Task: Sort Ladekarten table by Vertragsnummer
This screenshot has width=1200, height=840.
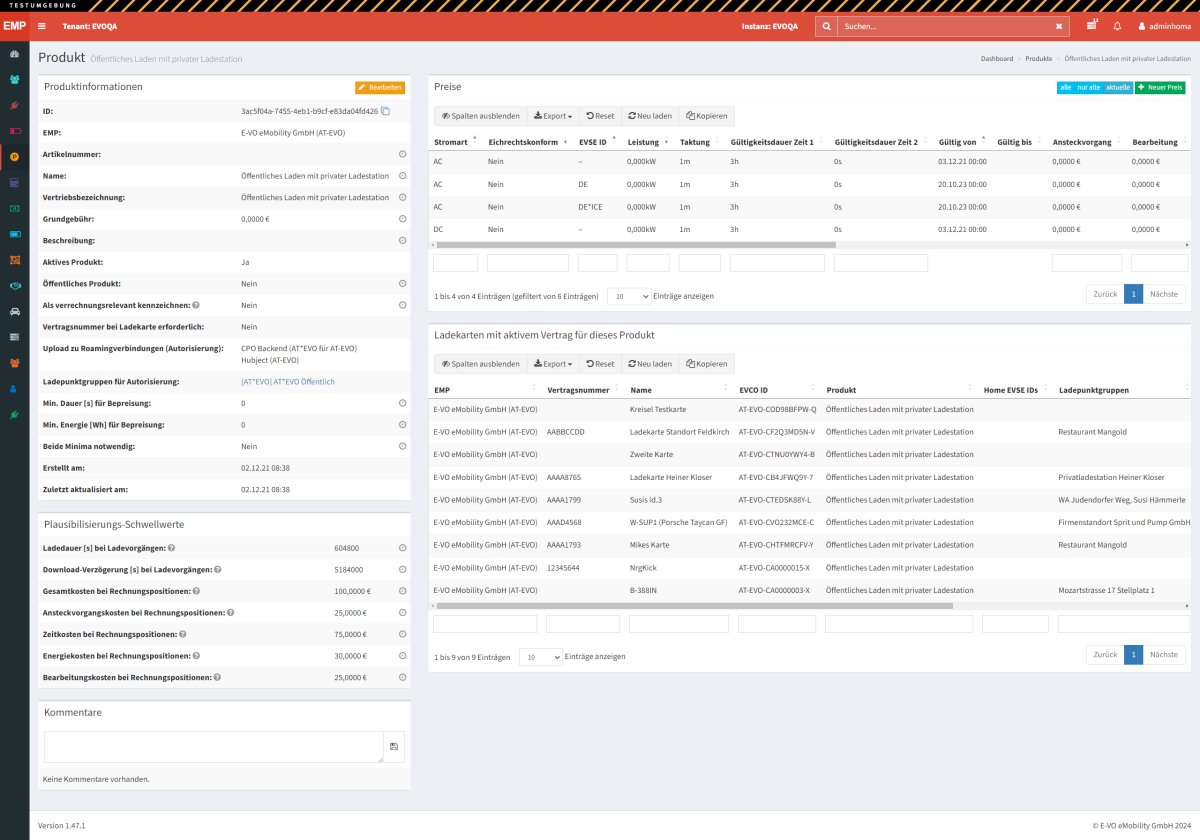Action: [584, 390]
